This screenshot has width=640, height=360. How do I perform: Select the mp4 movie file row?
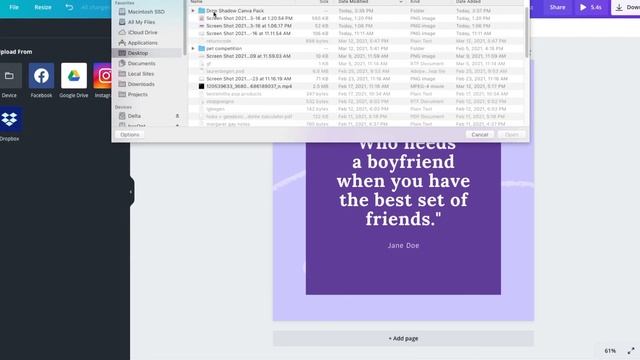click(356, 86)
